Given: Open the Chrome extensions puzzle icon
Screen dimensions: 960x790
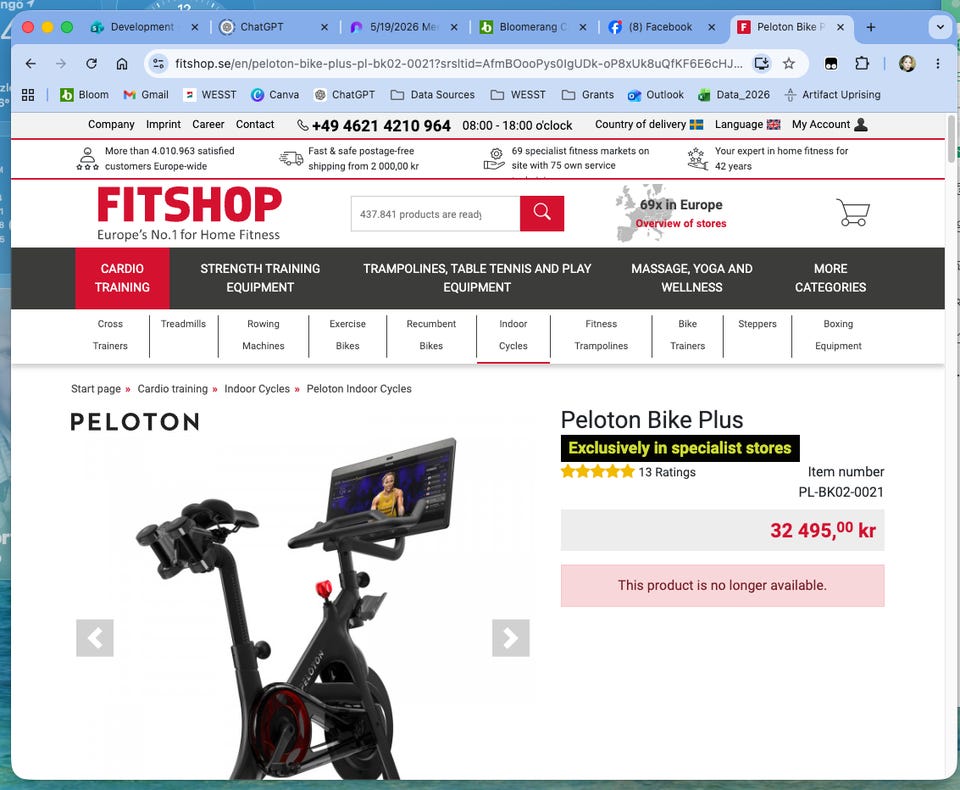Looking at the screenshot, I should (x=861, y=64).
